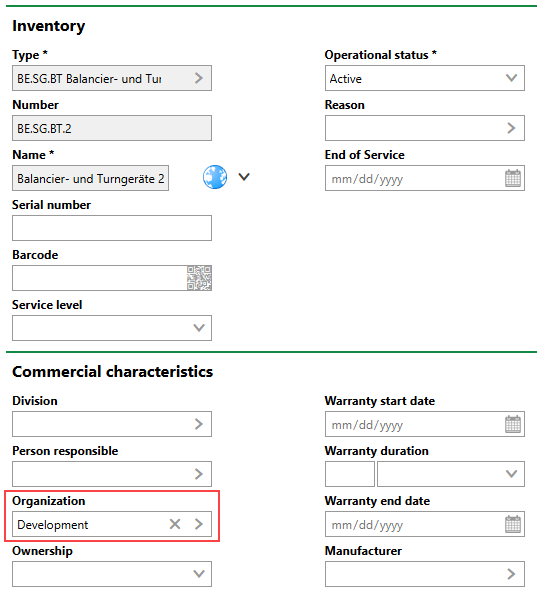Clear the Development organization with X
This screenshot has height=595, width=537.
175,524
